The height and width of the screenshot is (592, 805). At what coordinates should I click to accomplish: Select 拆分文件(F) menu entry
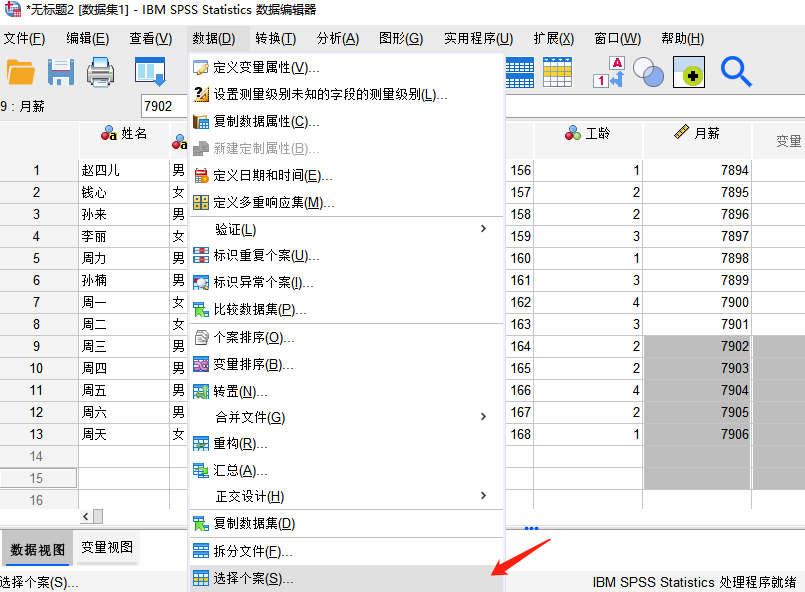coord(346,551)
